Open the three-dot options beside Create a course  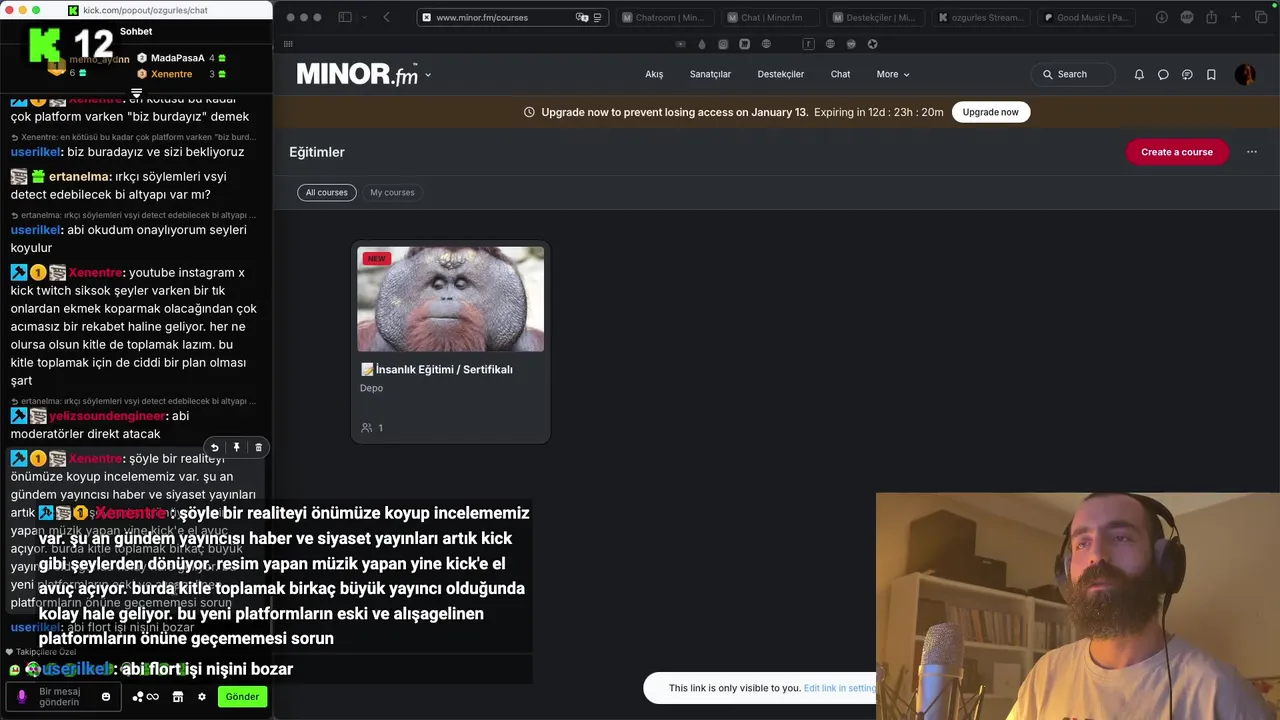pyautogui.click(x=1252, y=152)
